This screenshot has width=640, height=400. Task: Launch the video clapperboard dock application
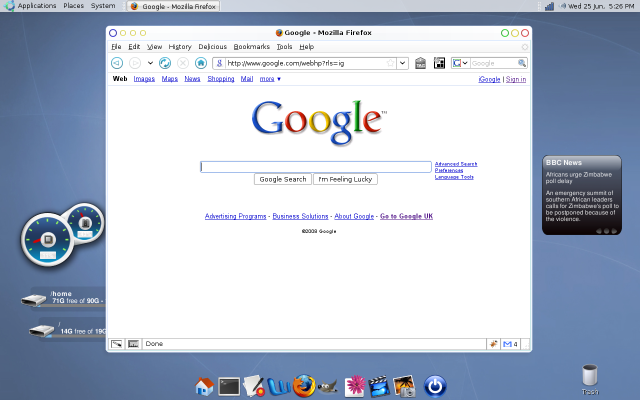(x=379, y=386)
